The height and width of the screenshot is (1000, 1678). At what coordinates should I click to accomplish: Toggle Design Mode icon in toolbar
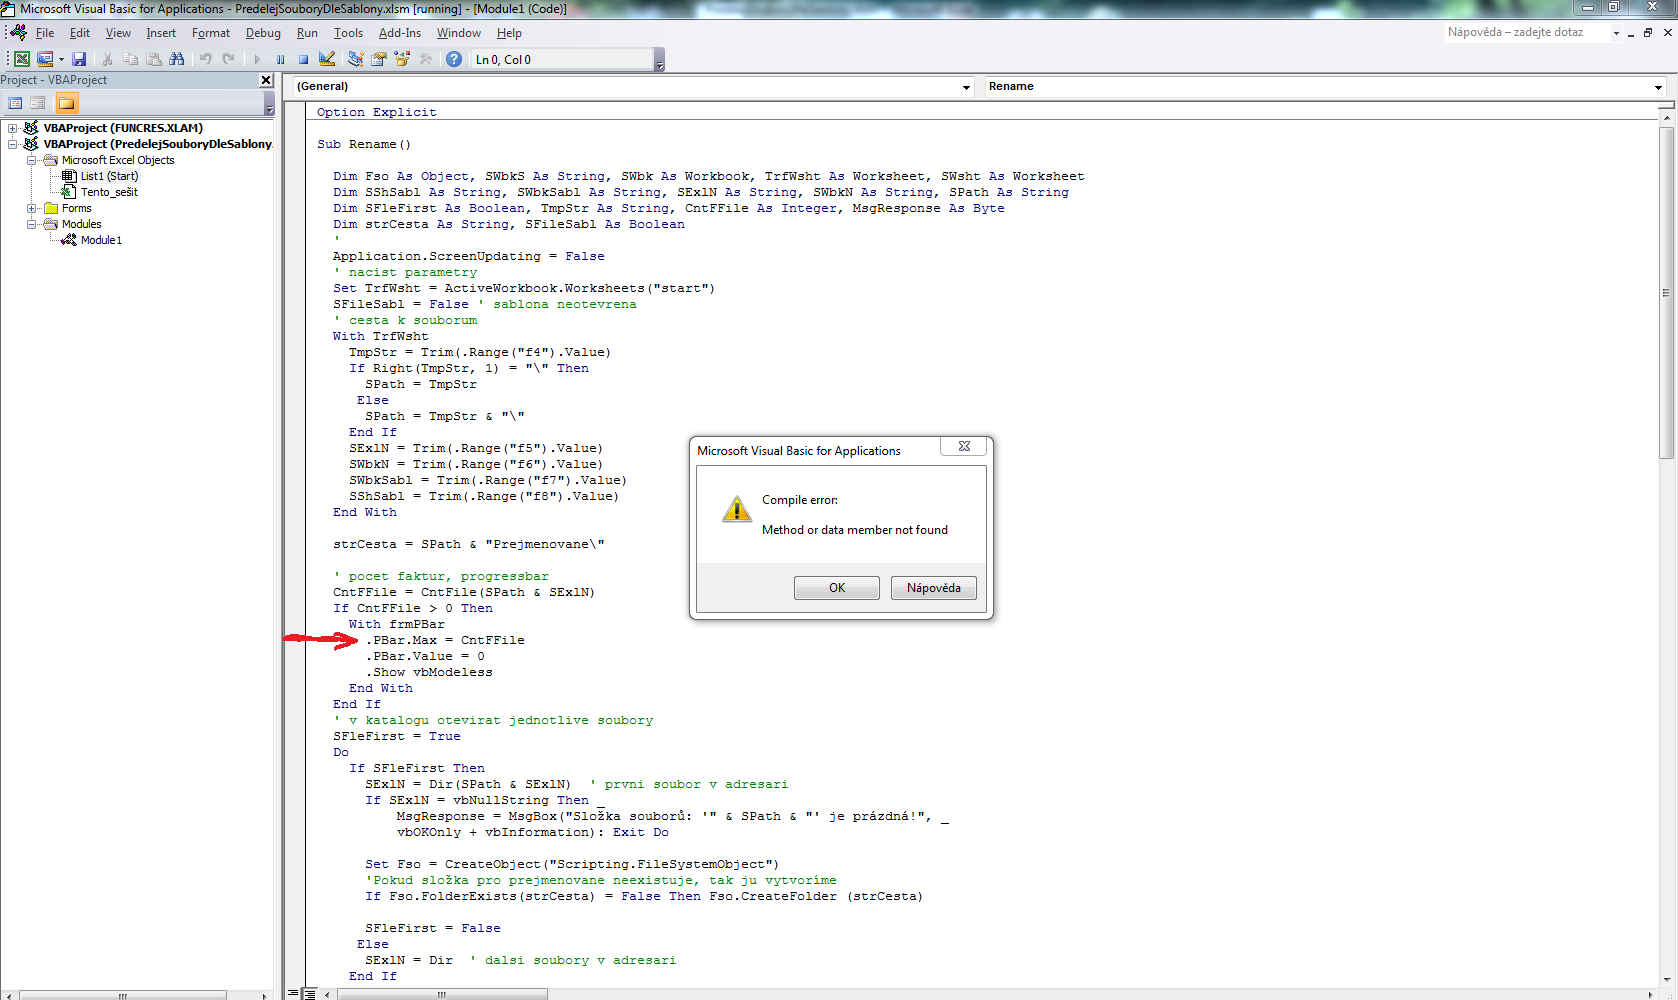tap(327, 60)
